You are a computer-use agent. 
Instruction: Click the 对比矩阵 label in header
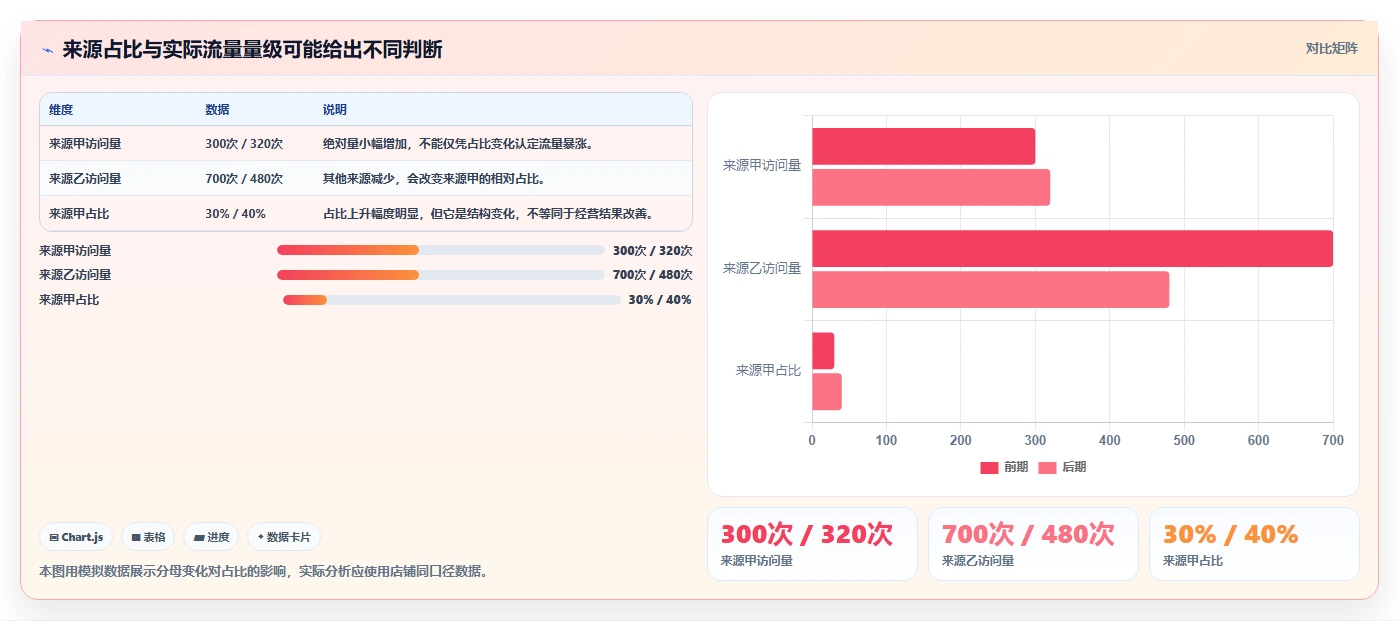1331,48
